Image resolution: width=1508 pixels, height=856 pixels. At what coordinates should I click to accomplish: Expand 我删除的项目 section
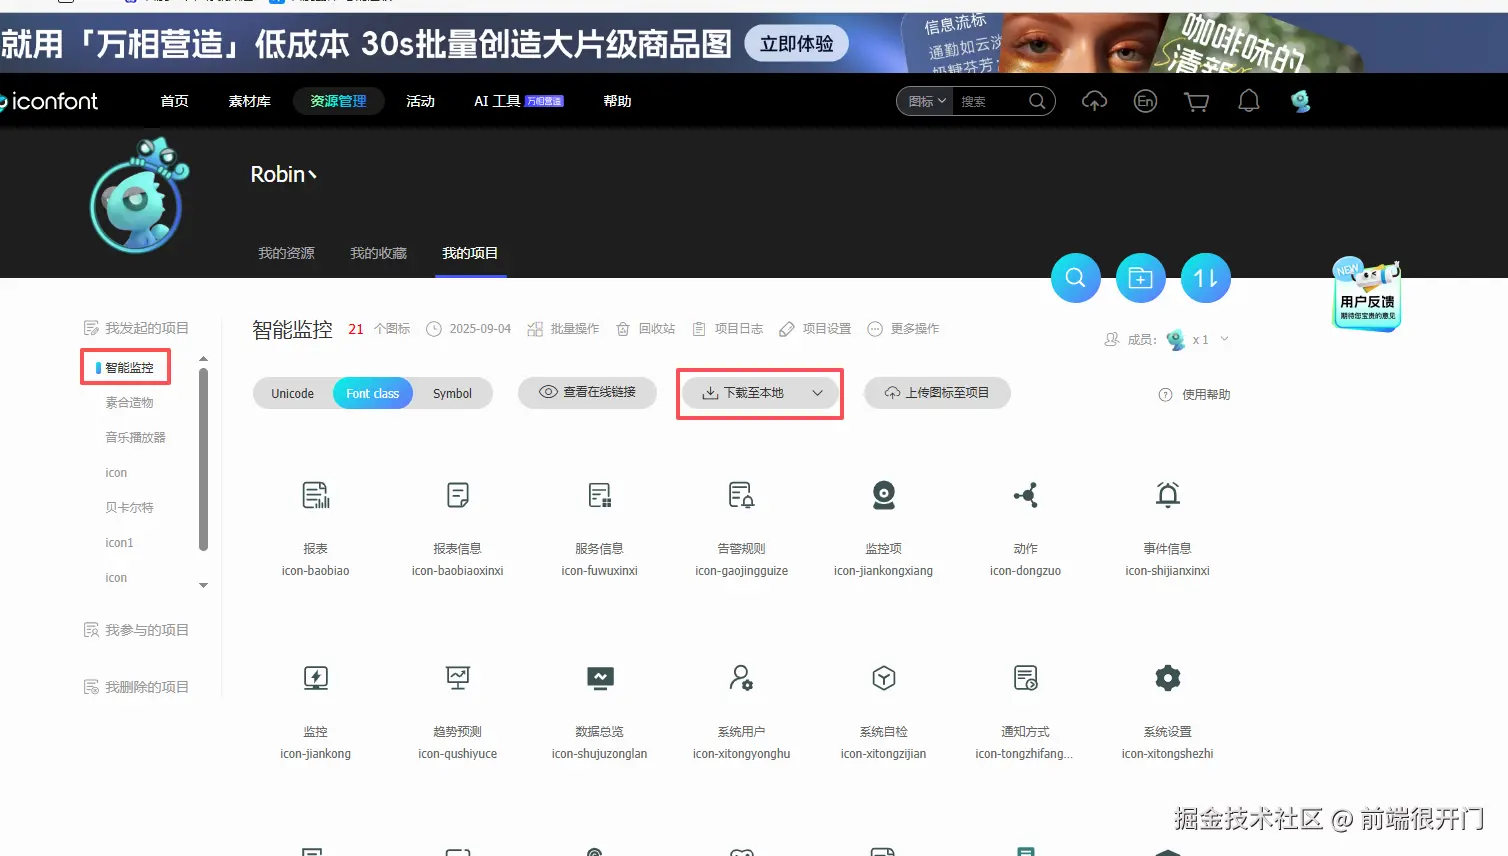[x=136, y=687]
